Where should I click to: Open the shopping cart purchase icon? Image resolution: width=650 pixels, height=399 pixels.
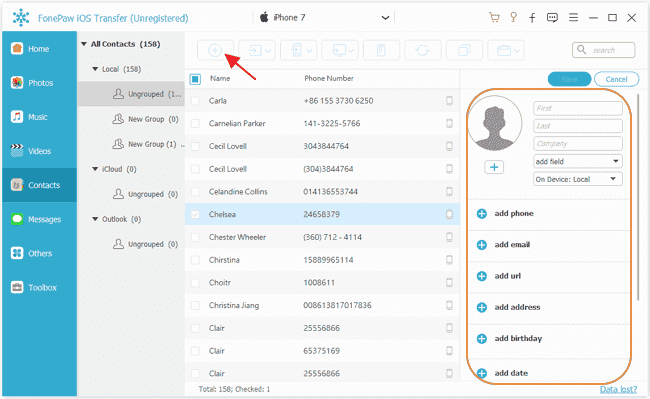pyautogui.click(x=494, y=17)
